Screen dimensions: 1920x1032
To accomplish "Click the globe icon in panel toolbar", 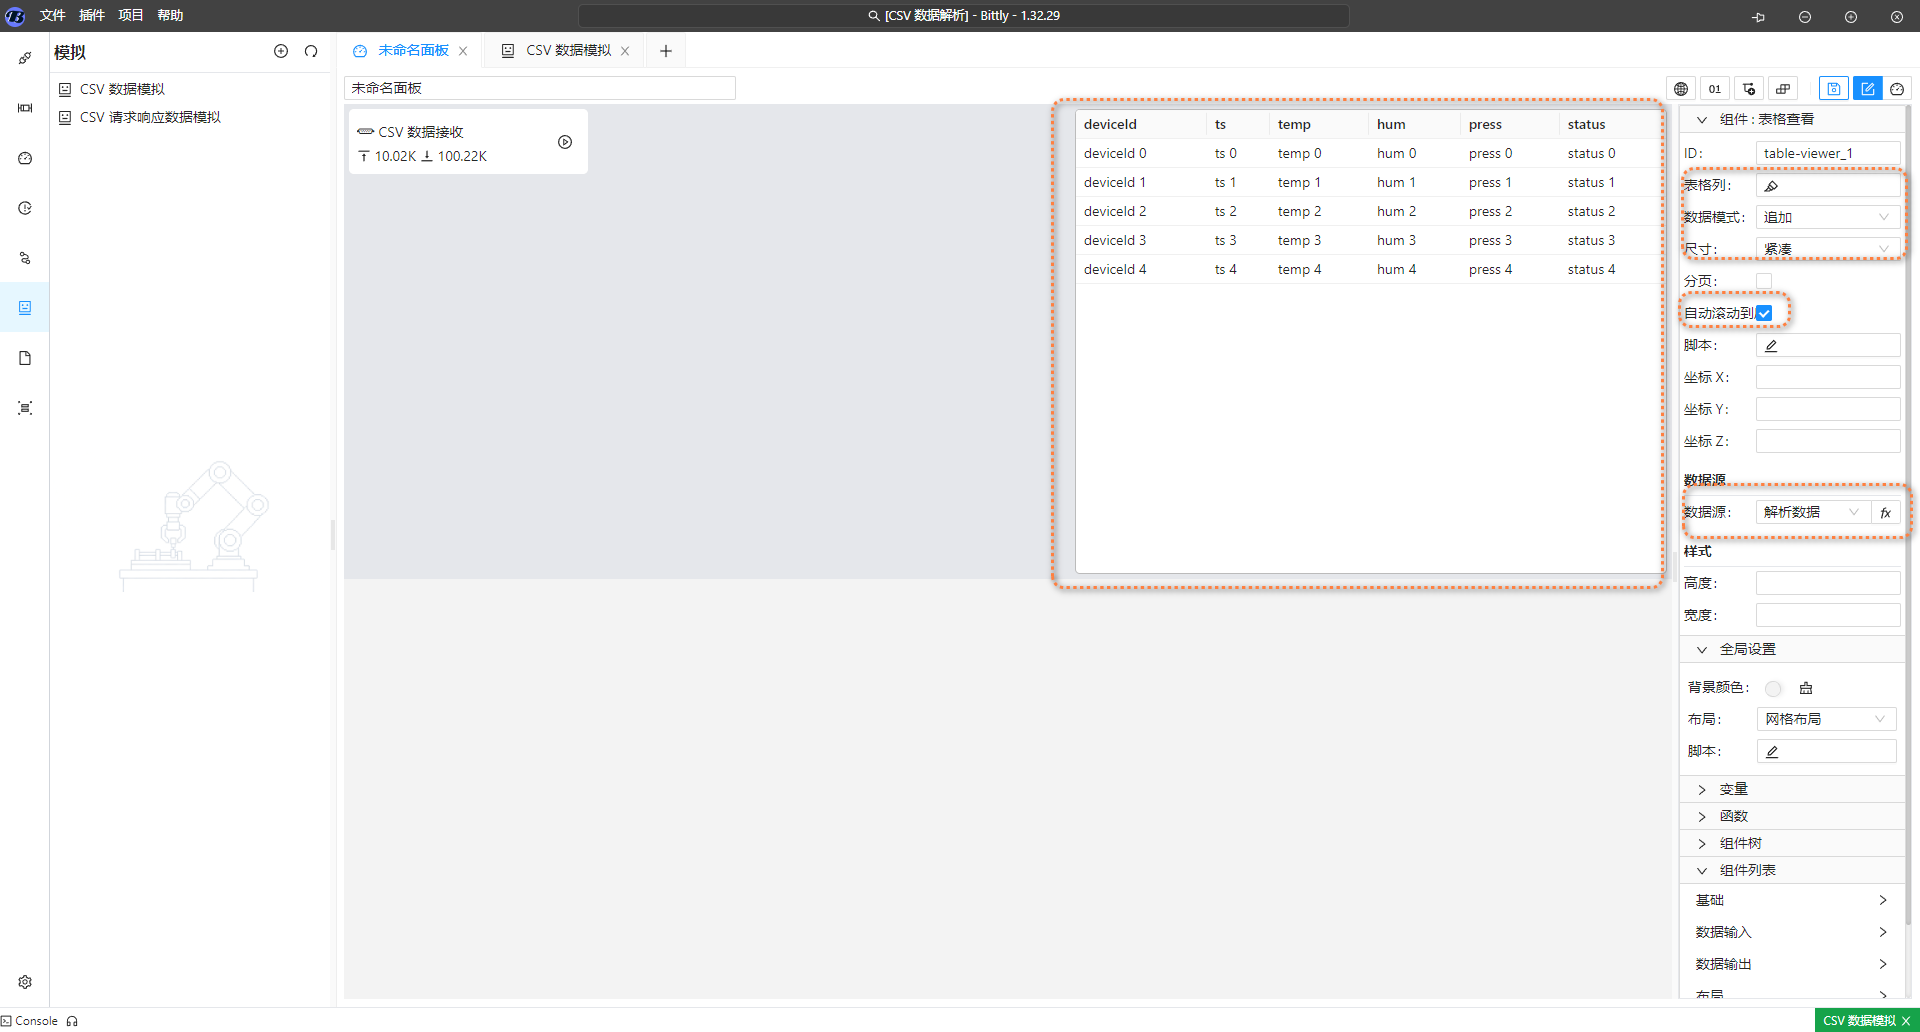I will click(1681, 89).
